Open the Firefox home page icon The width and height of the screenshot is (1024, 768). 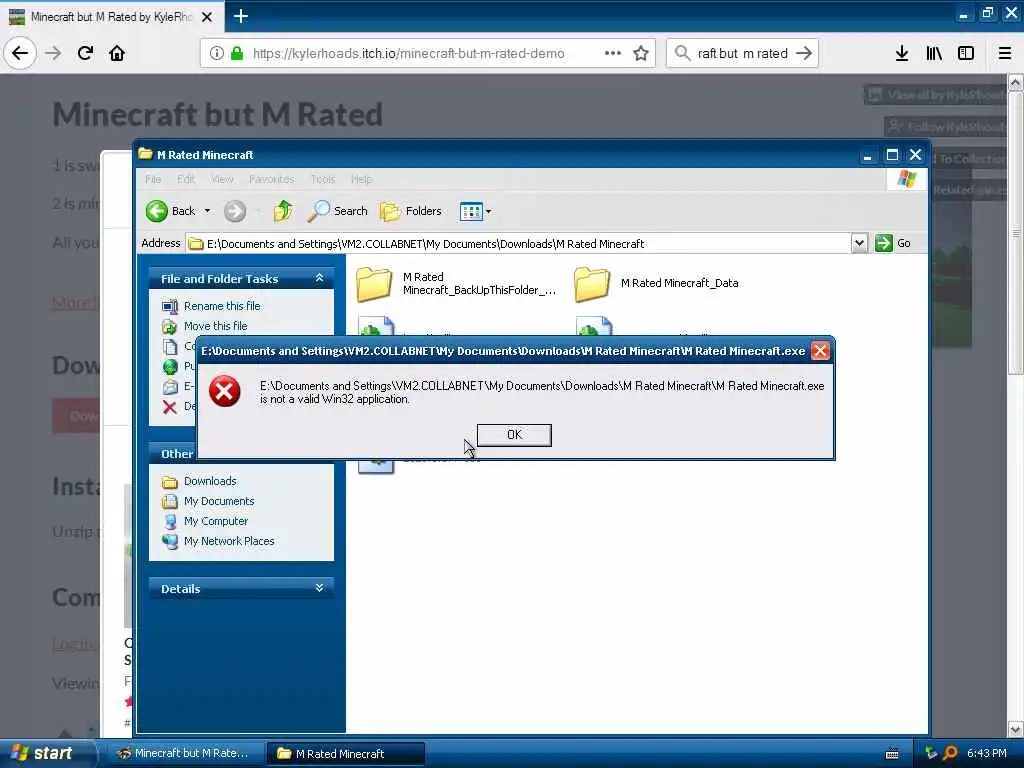coord(117,53)
